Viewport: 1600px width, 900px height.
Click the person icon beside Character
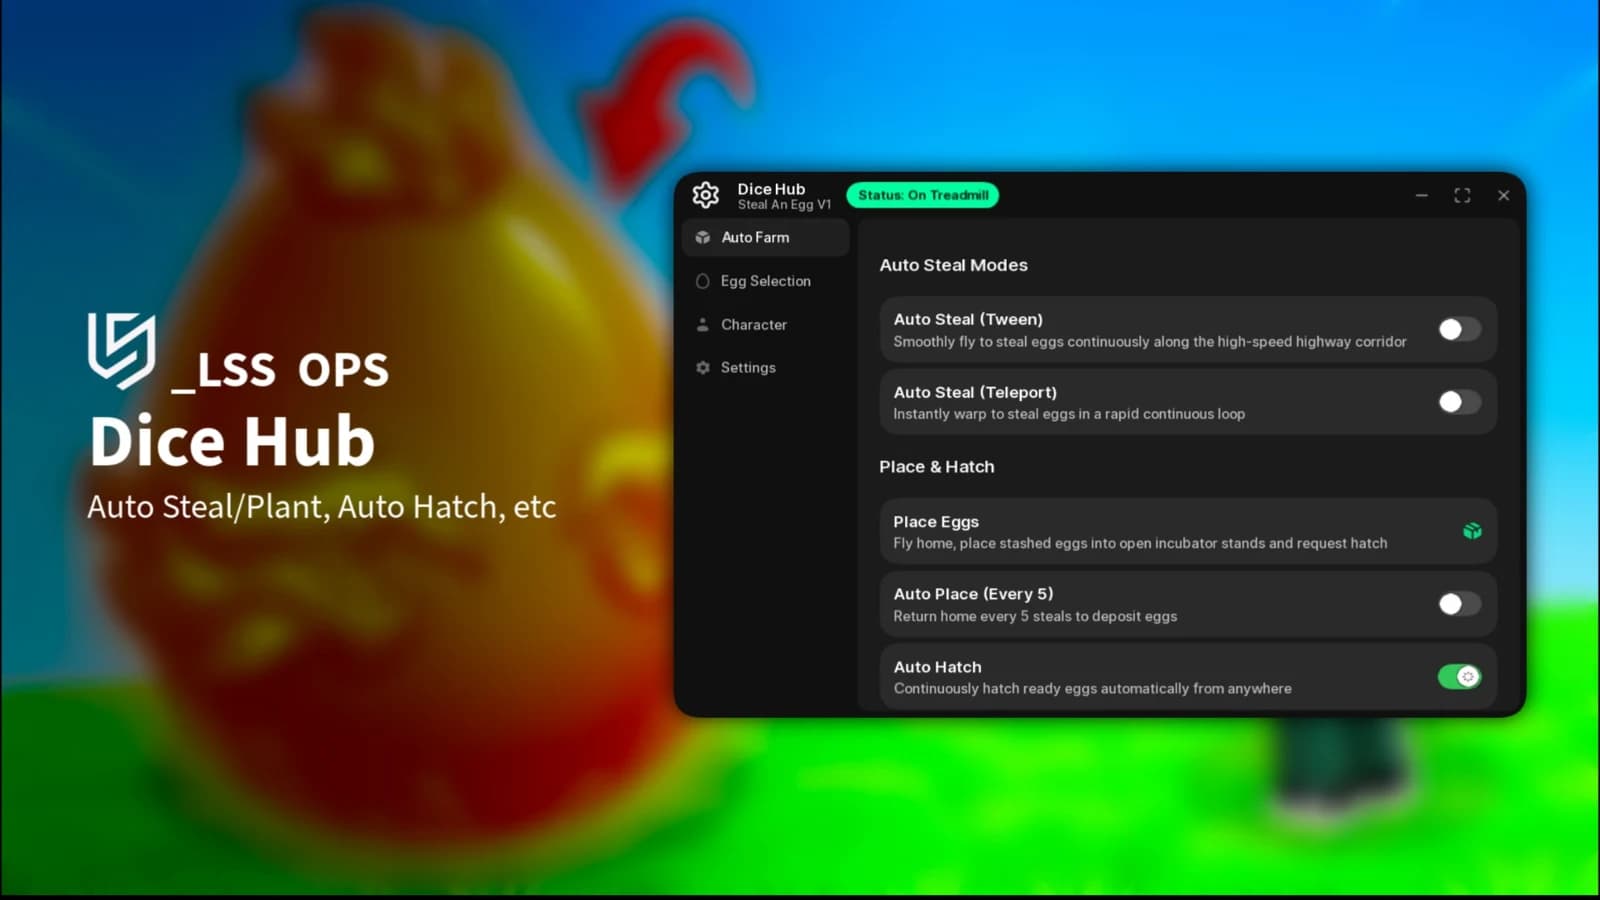tap(703, 325)
